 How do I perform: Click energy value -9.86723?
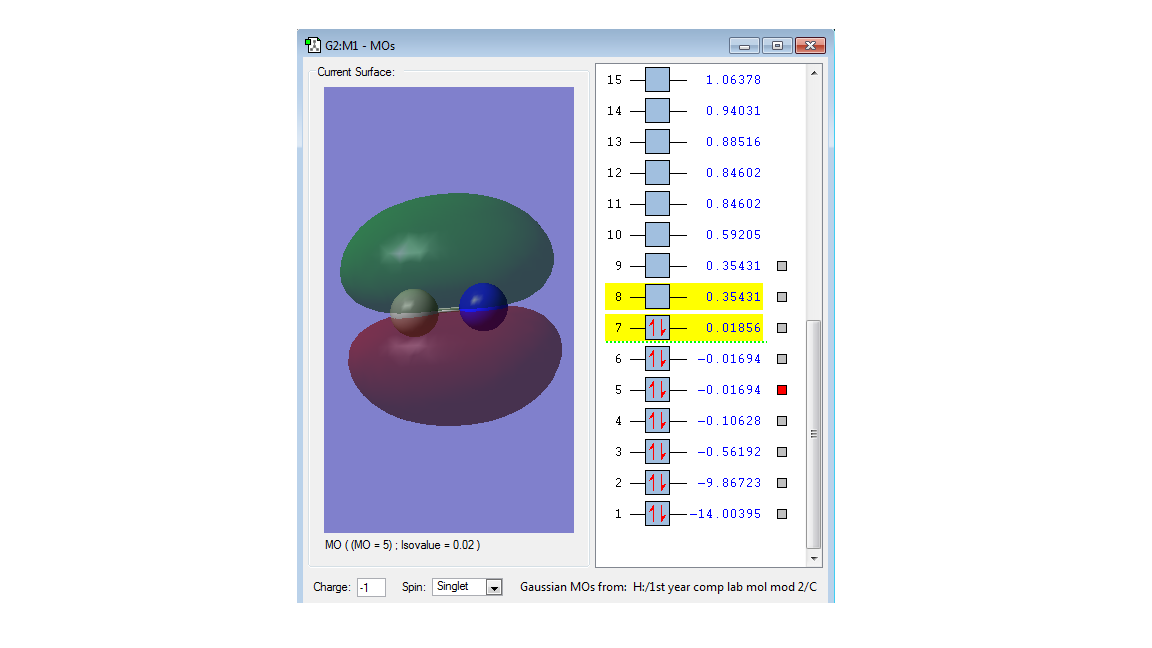click(729, 483)
